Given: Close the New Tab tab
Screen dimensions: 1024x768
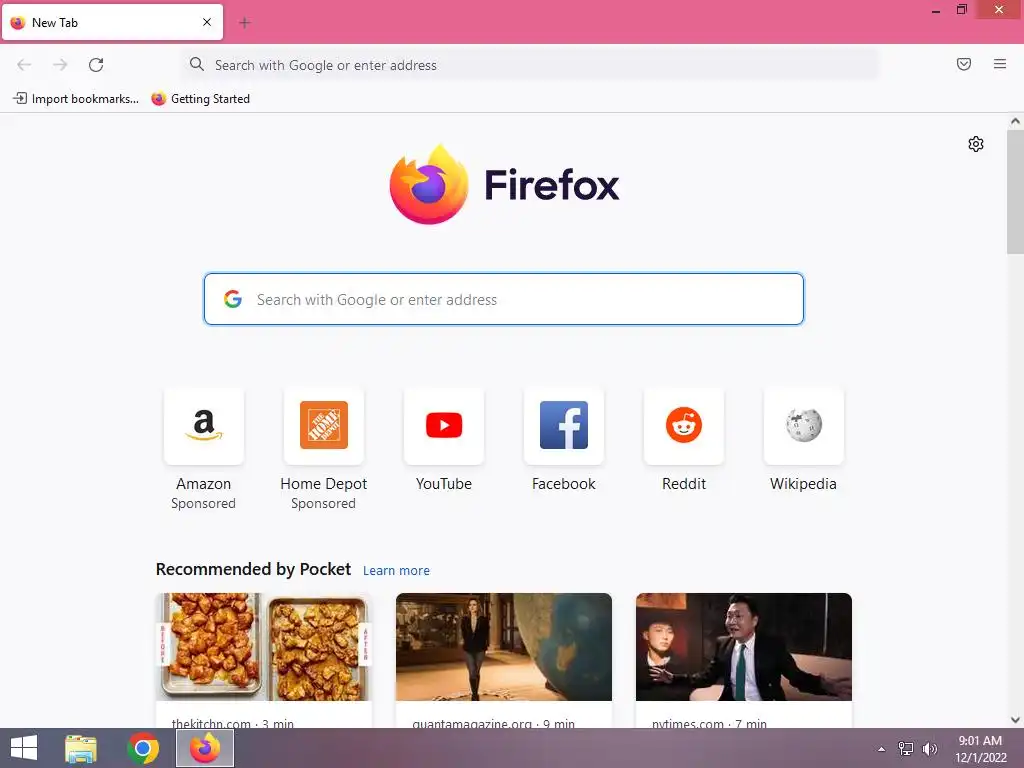Looking at the screenshot, I should click(207, 22).
